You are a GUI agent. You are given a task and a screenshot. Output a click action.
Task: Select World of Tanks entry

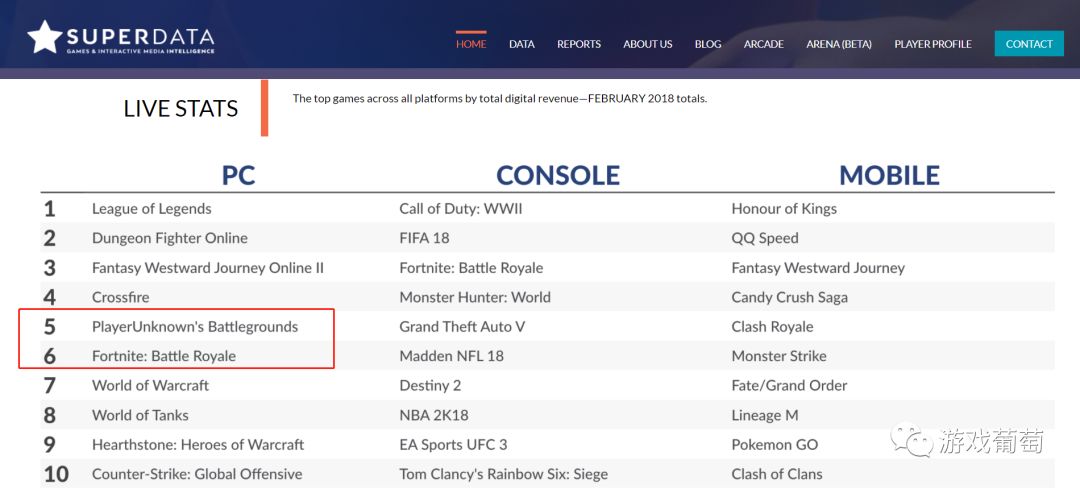coord(140,415)
